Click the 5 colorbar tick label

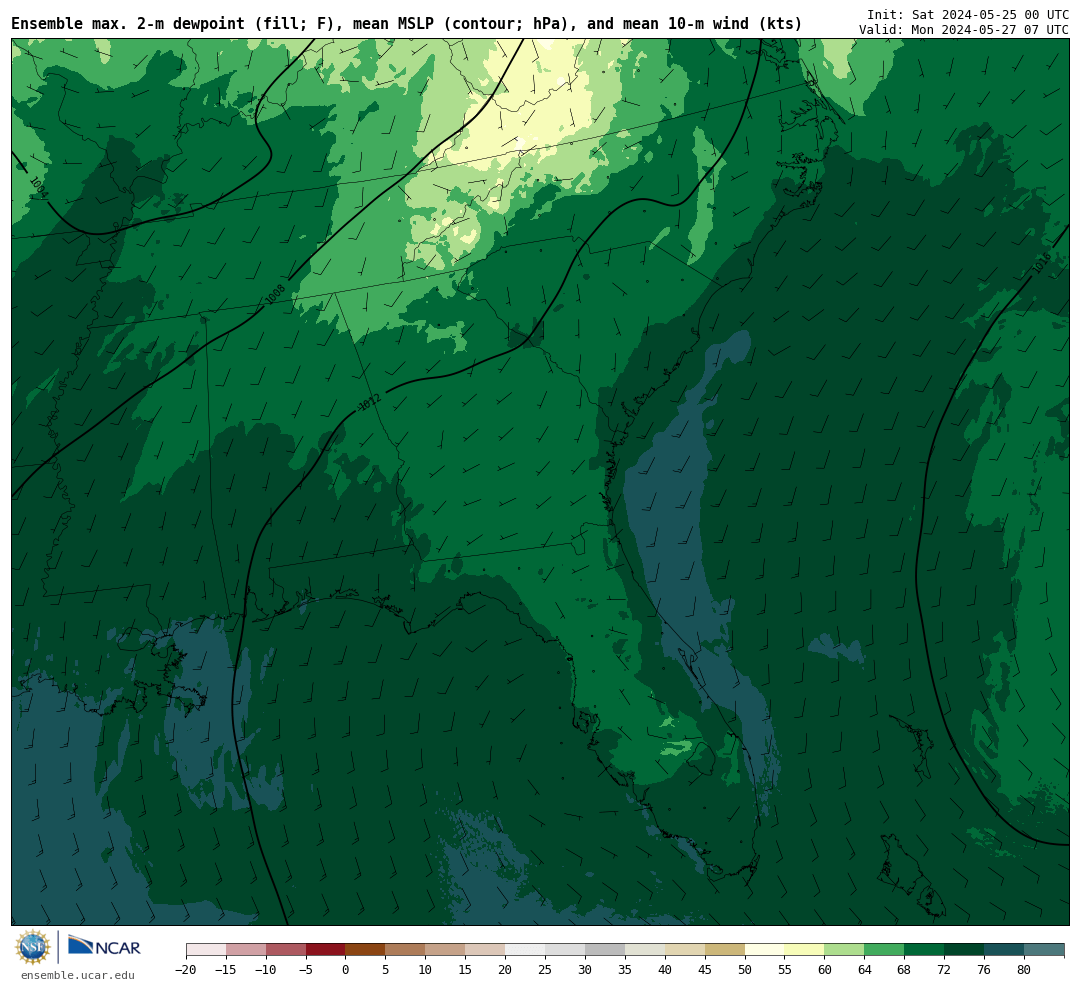(386, 969)
